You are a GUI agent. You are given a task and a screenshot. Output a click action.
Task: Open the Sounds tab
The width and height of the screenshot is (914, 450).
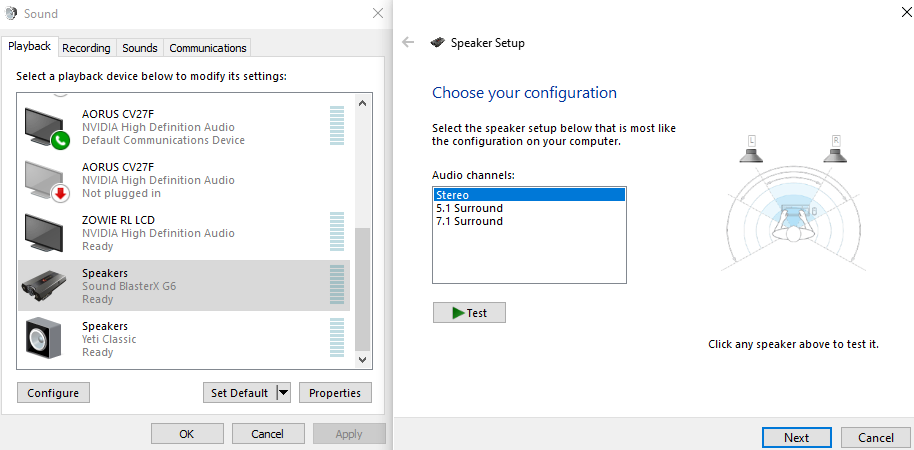click(x=140, y=48)
